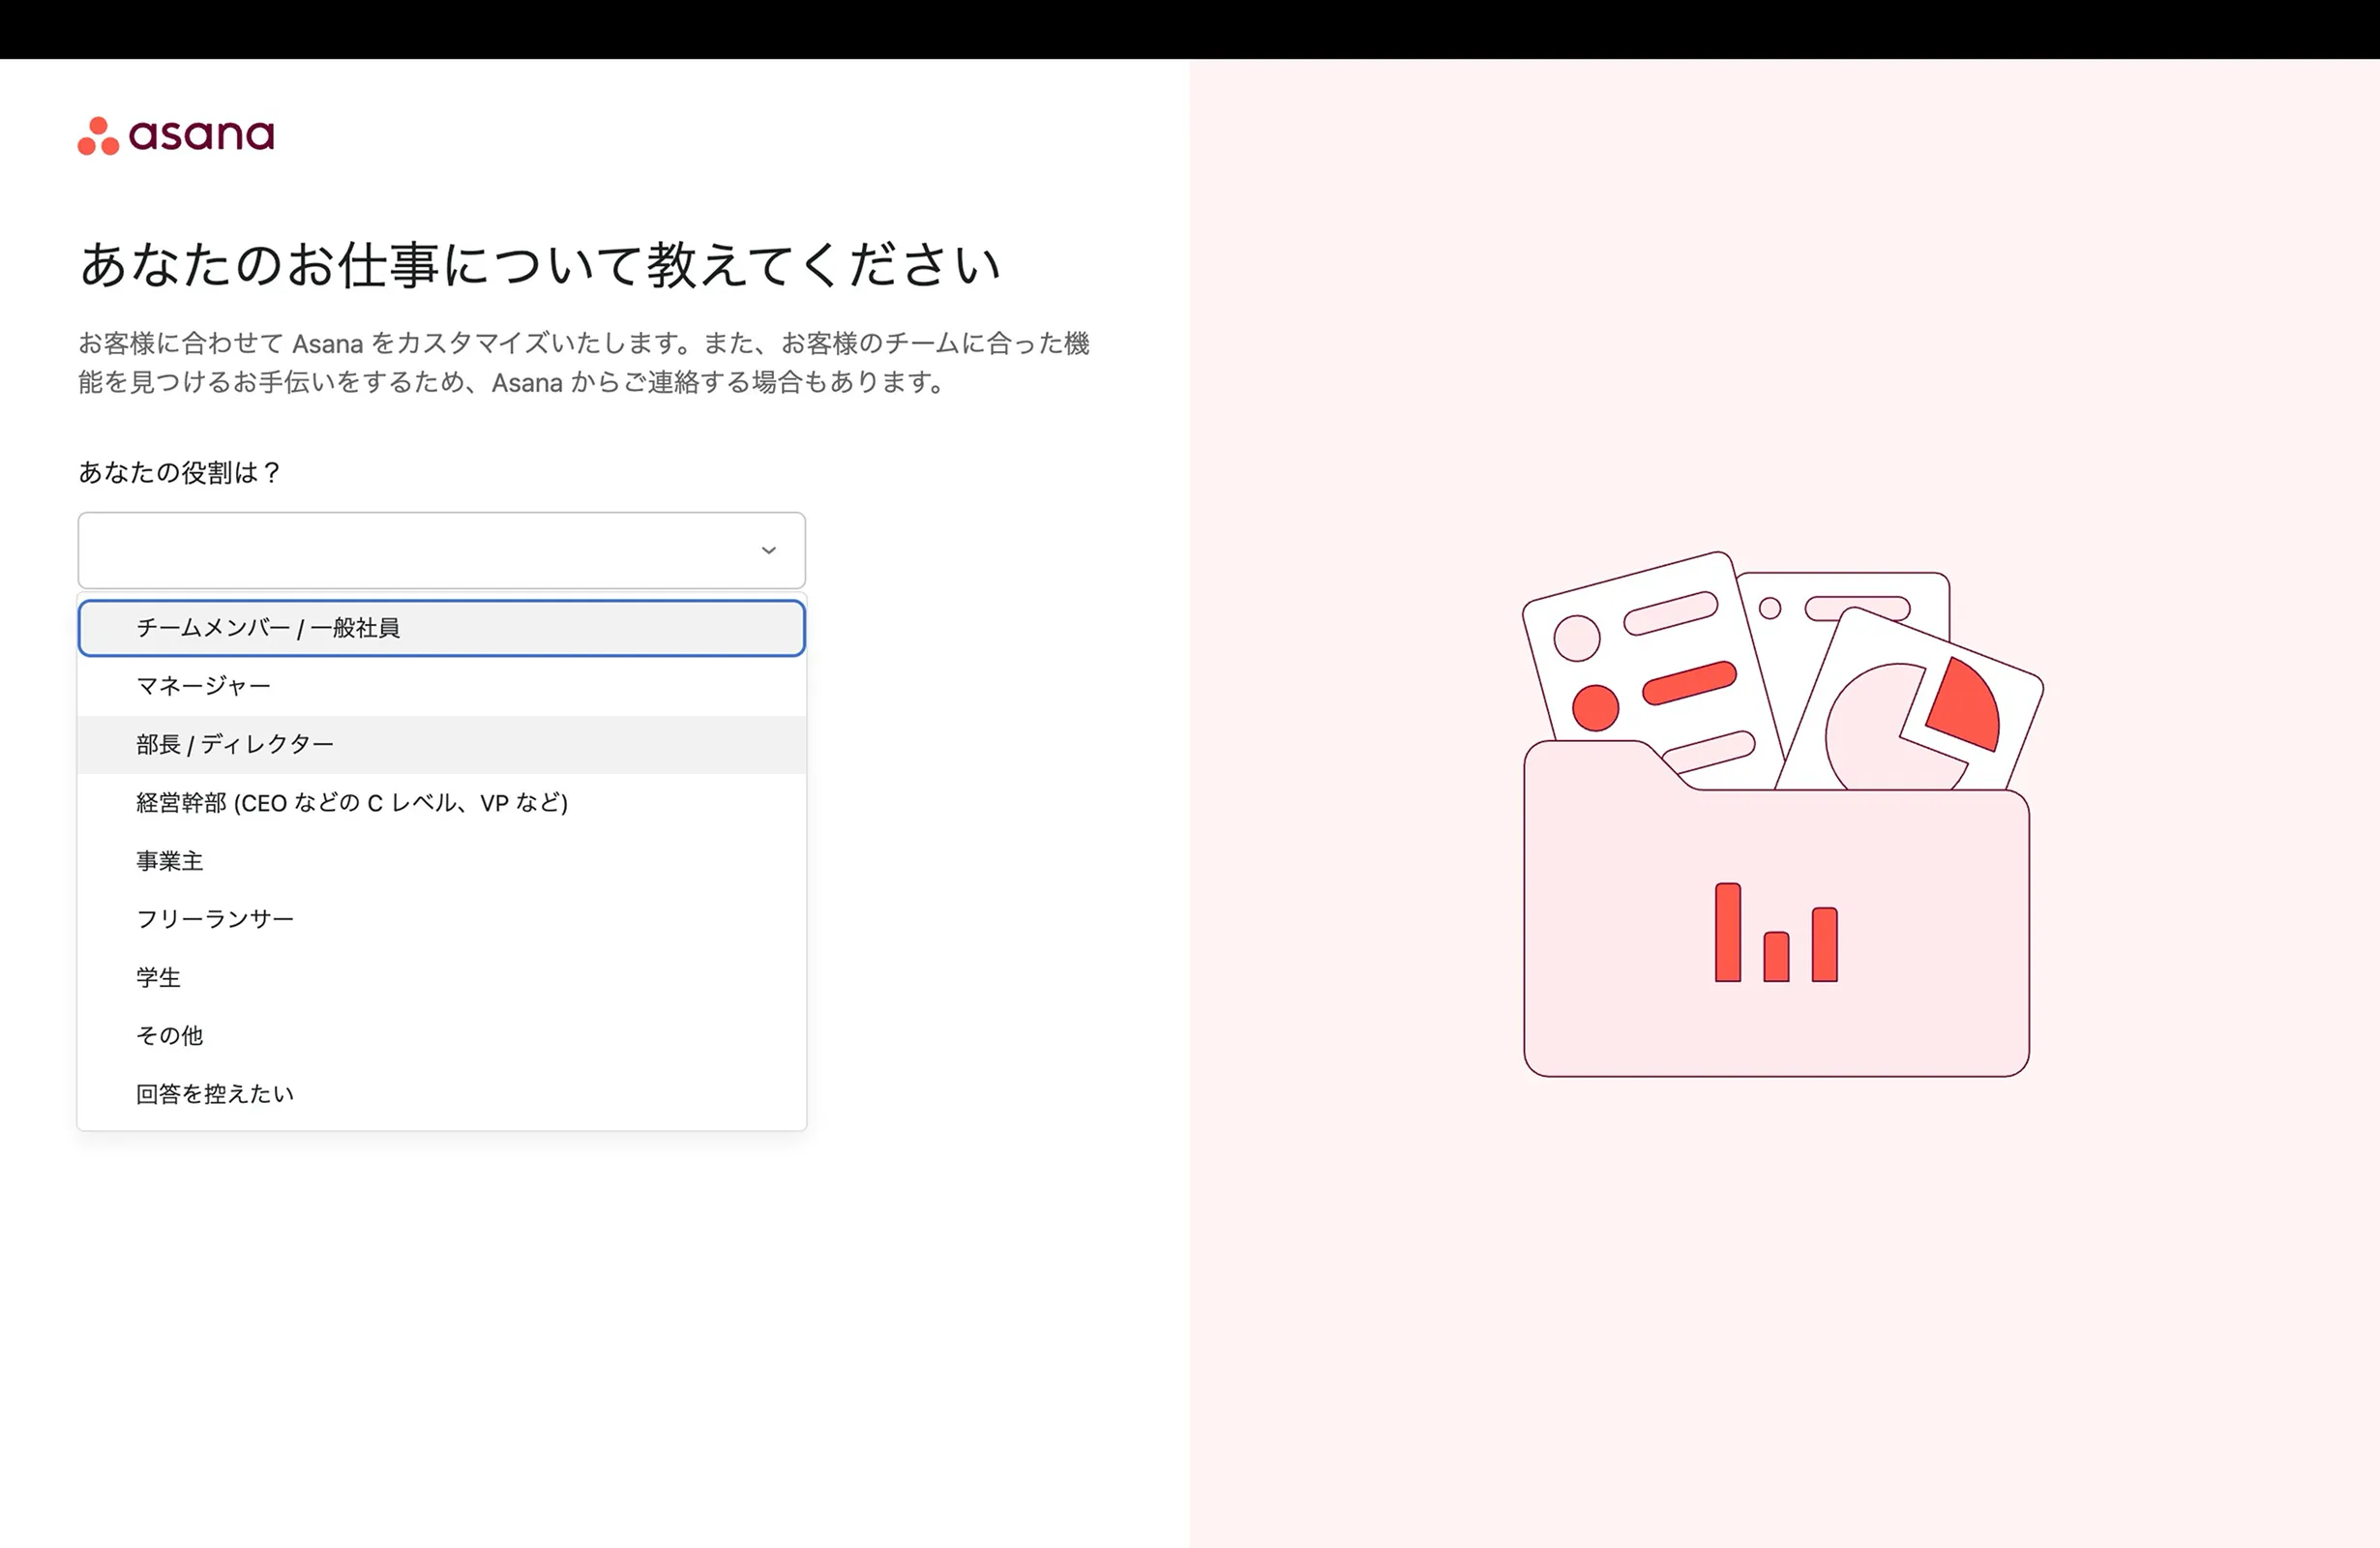Screen dimensions: 2380x1548
Task: Select フリーランサー option
Action: [x=441, y=919]
